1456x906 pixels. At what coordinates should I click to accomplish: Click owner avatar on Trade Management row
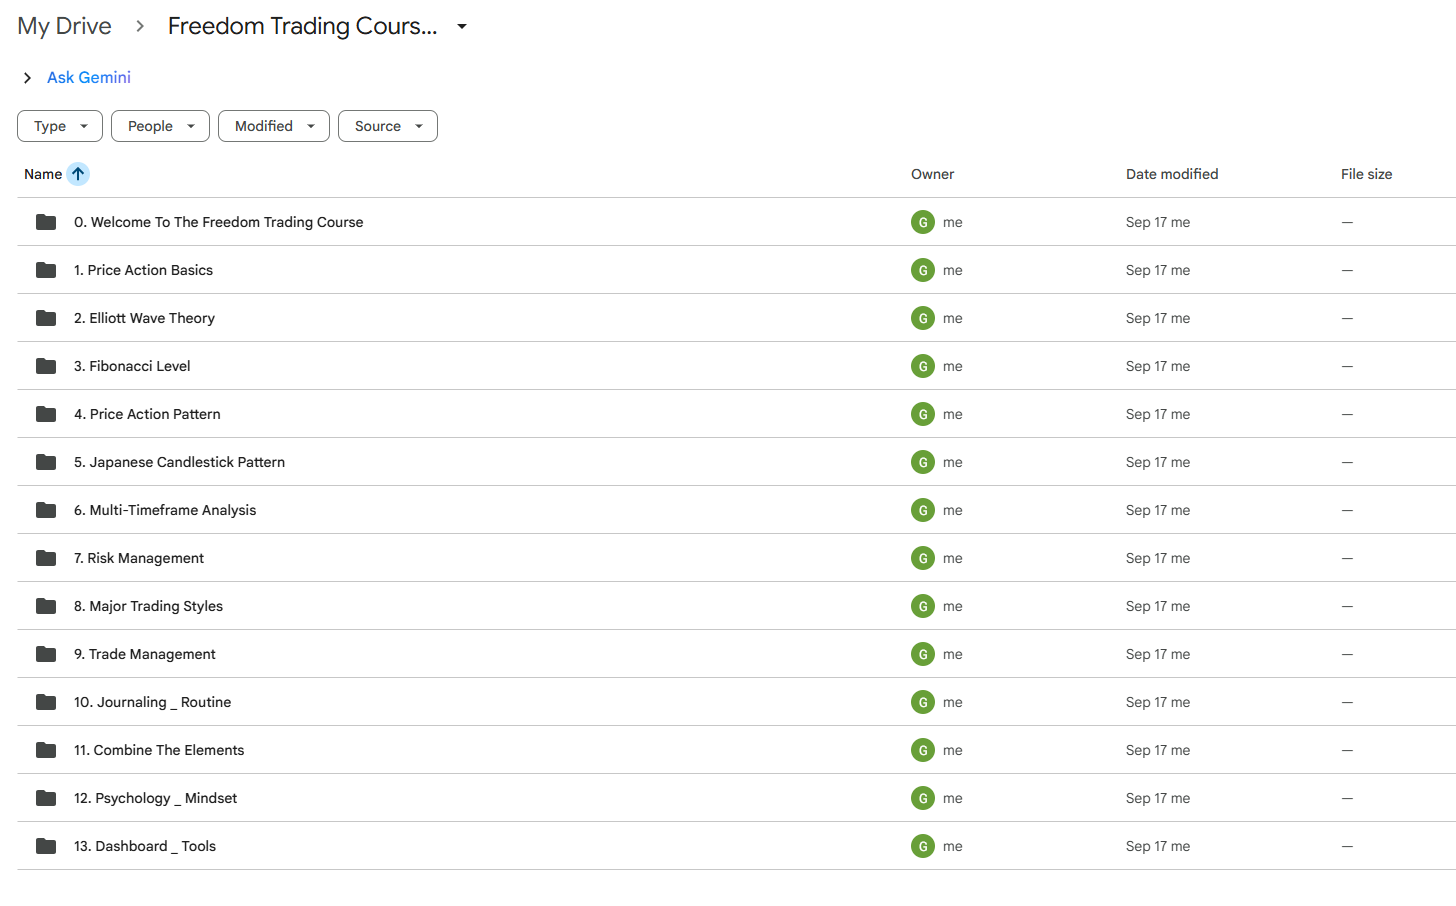pos(922,654)
